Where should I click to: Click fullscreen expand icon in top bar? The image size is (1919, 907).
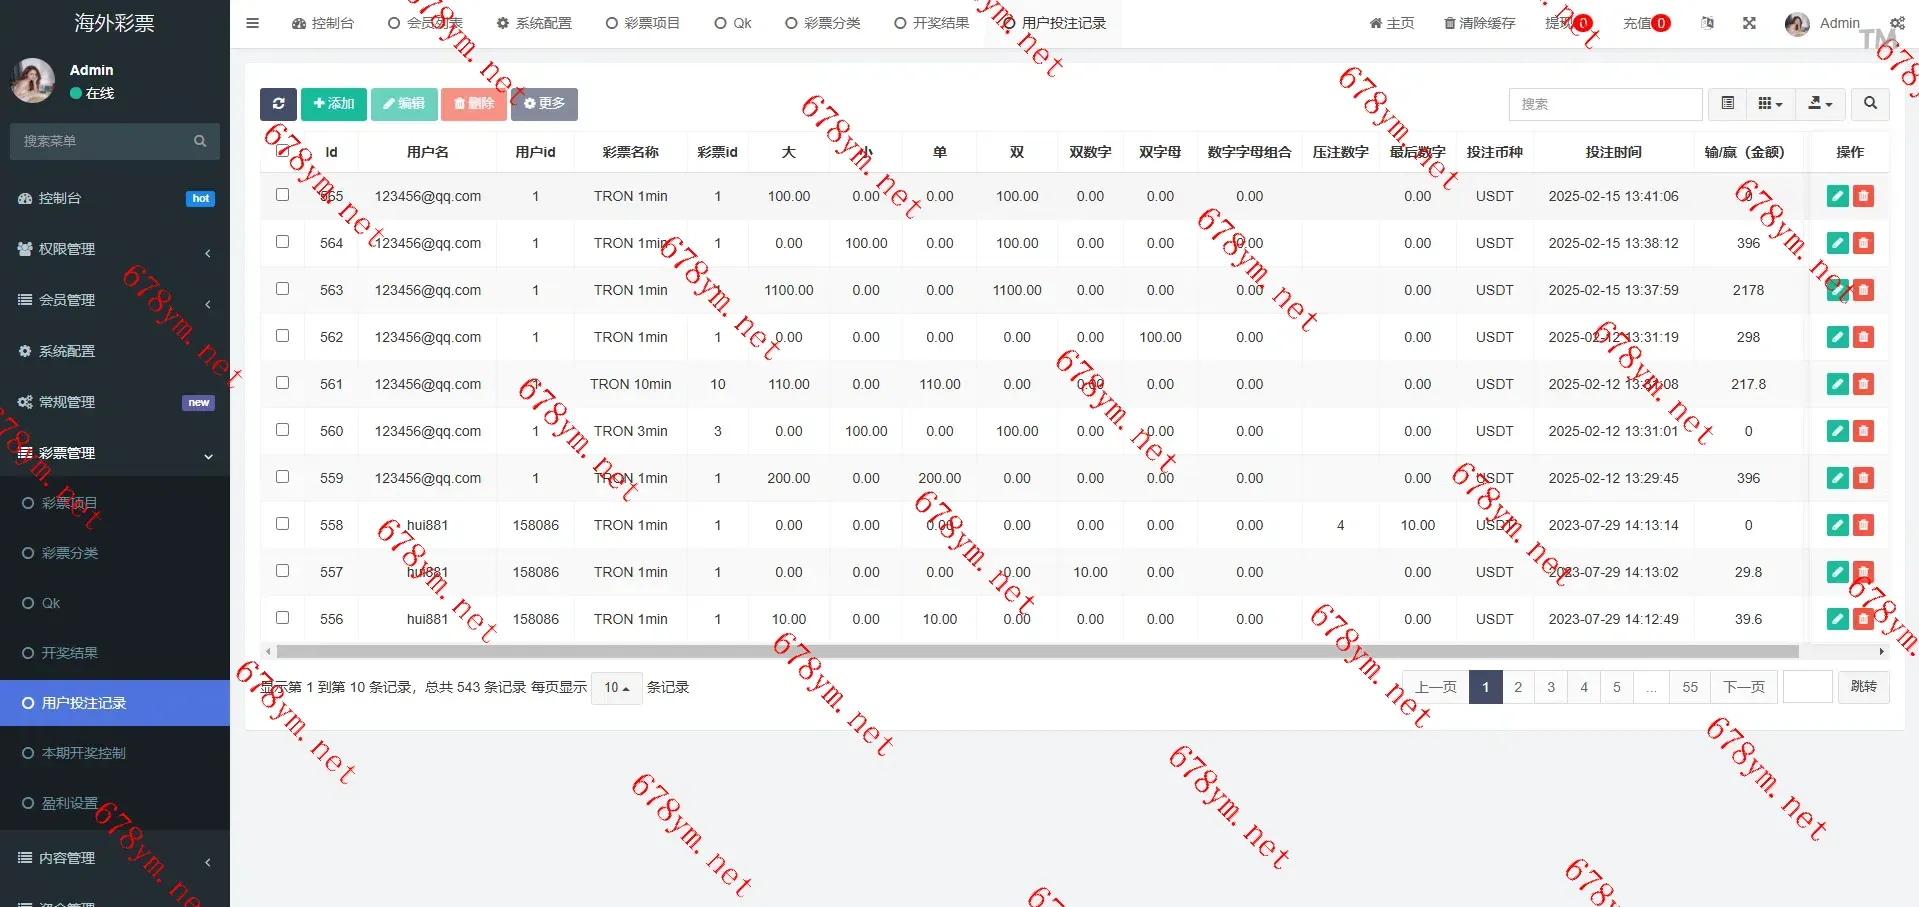[1749, 23]
